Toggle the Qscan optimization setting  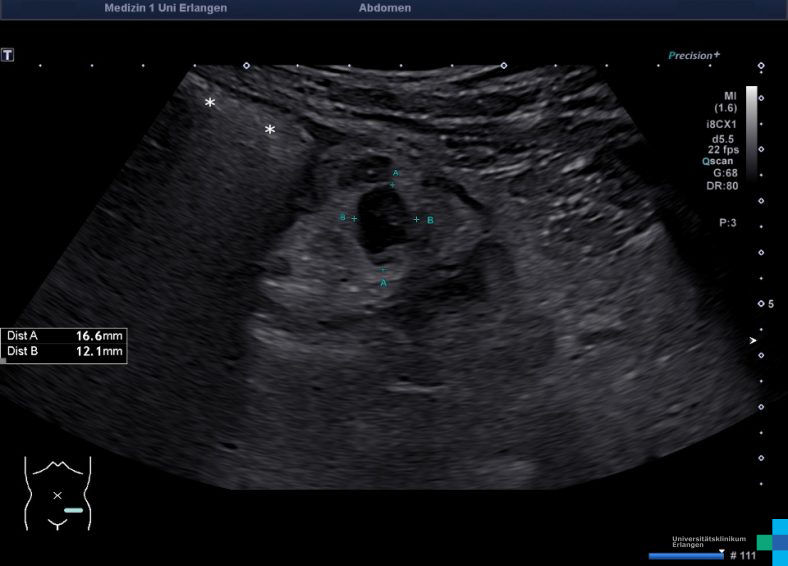click(x=720, y=160)
